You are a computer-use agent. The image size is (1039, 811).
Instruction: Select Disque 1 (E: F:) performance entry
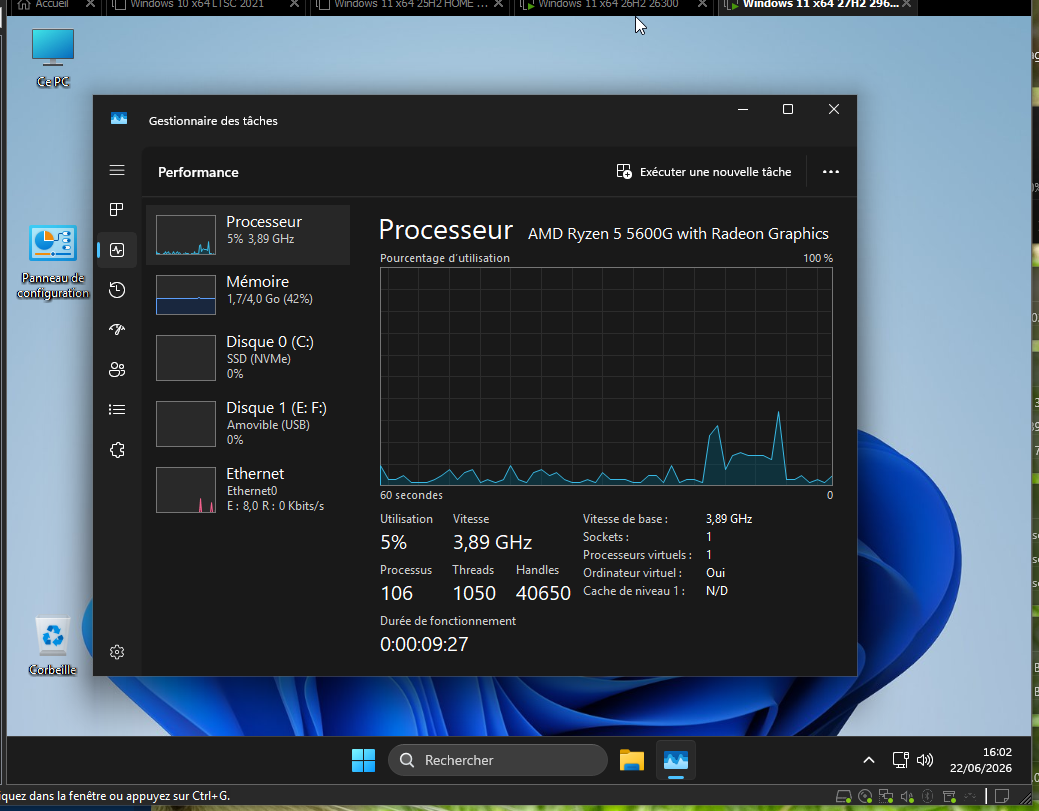click(x=248, y=424)
